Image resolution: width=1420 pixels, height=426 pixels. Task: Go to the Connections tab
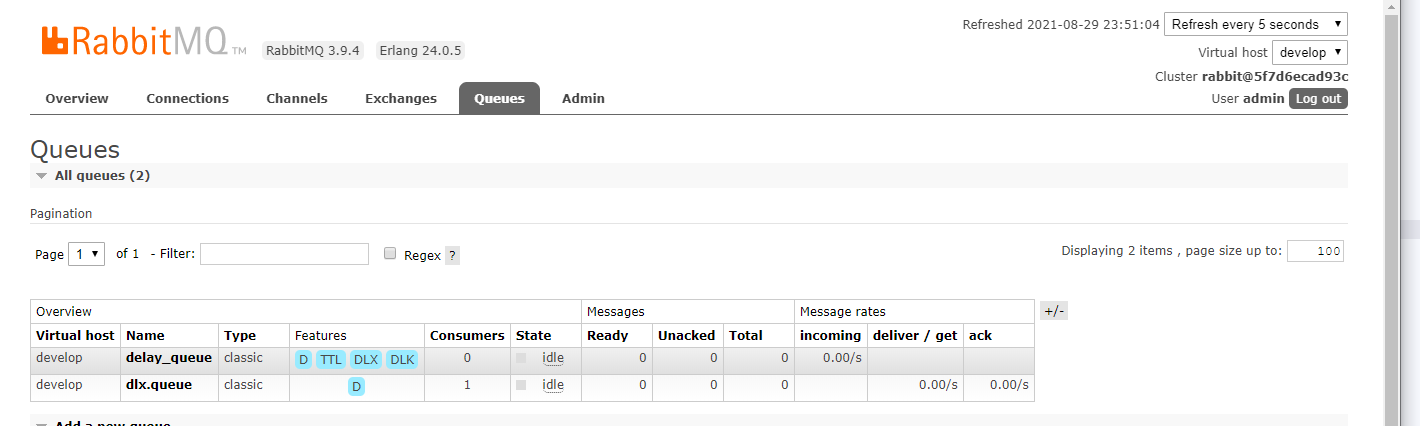coord(187,98)
